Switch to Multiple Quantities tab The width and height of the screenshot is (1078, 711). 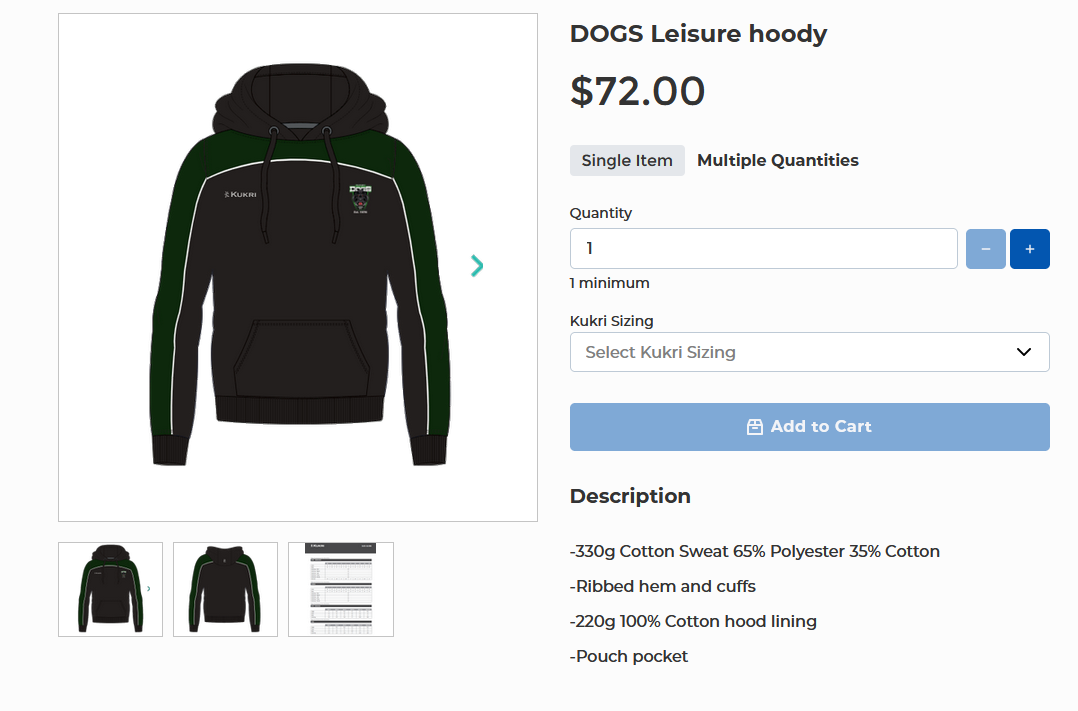pos(777,160)
